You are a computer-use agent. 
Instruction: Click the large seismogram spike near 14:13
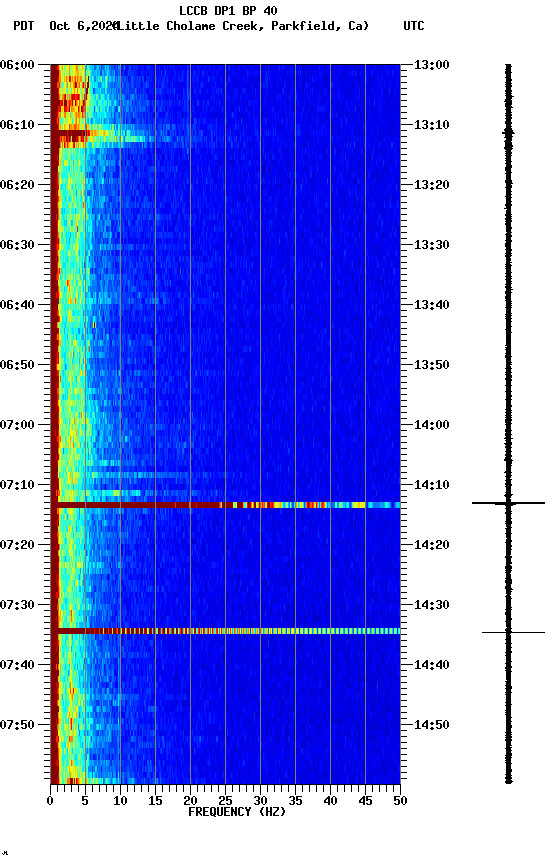click(508, 503)
